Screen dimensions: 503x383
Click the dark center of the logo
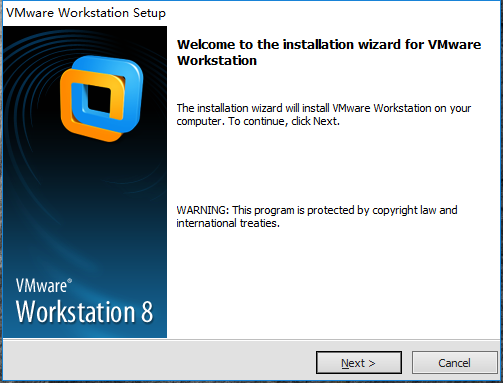coord(99,99)
